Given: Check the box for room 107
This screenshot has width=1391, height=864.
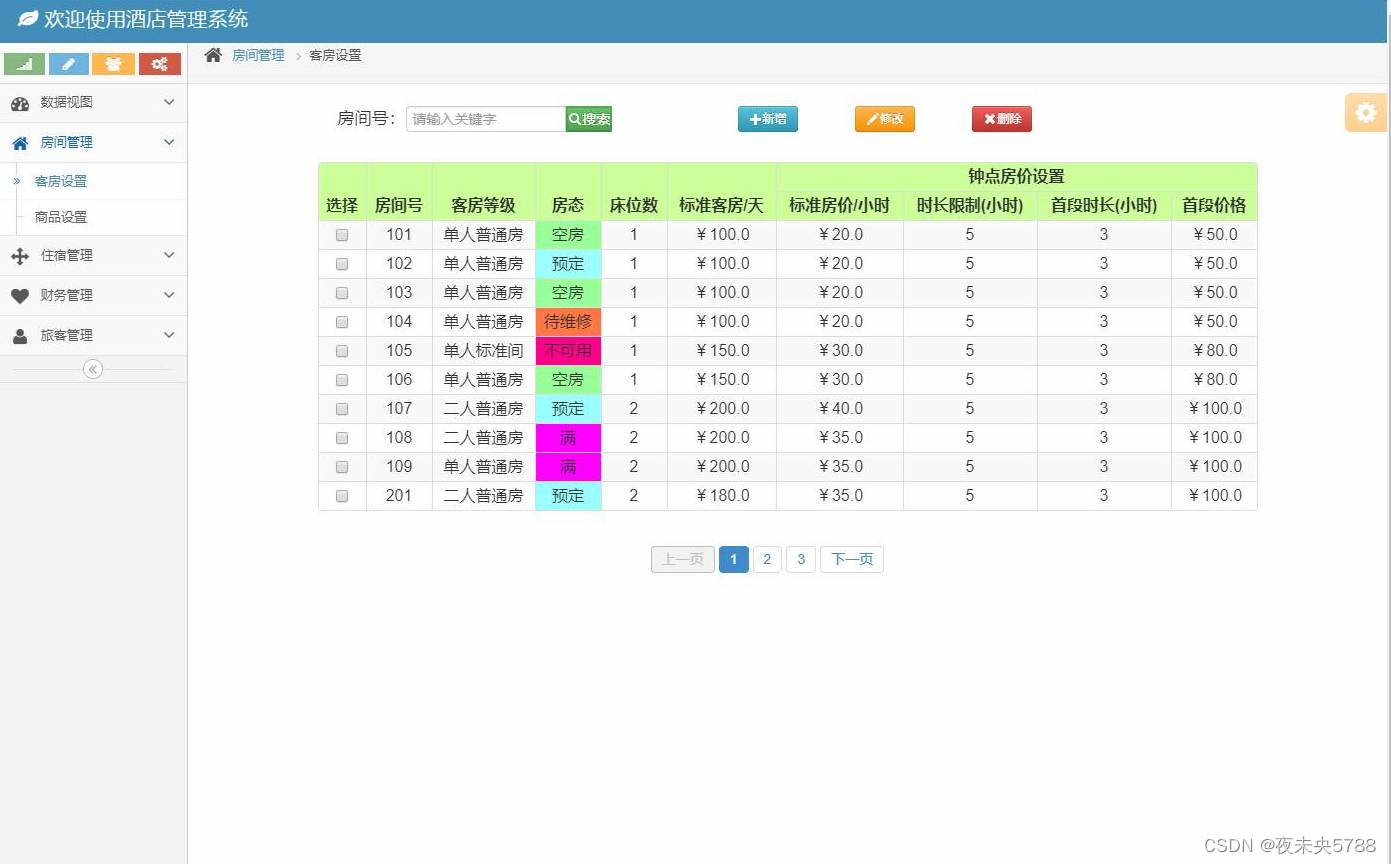Looking at the screenshot, I should (x=342, y=409).
